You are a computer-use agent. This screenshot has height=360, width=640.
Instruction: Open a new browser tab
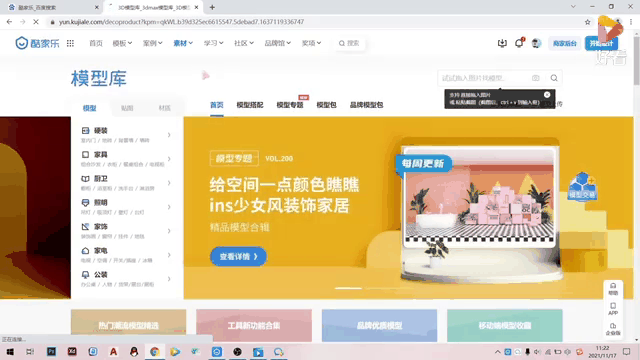coord(212,7)
